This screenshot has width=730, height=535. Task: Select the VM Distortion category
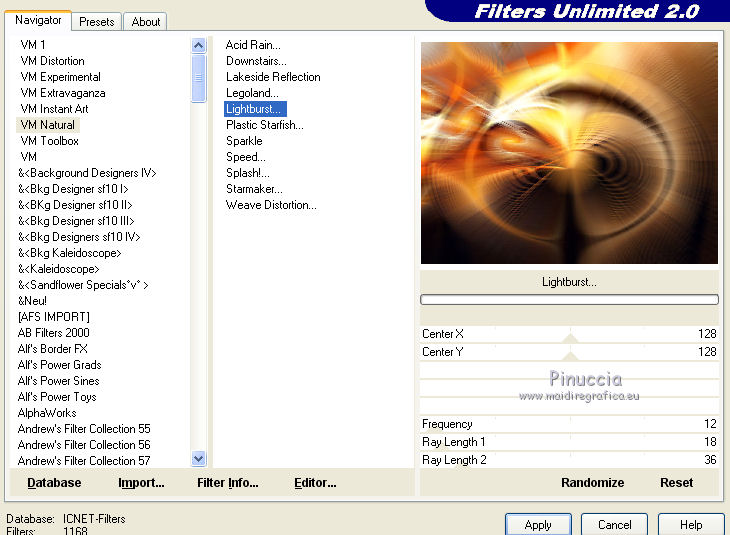click(x=52, y=61)
